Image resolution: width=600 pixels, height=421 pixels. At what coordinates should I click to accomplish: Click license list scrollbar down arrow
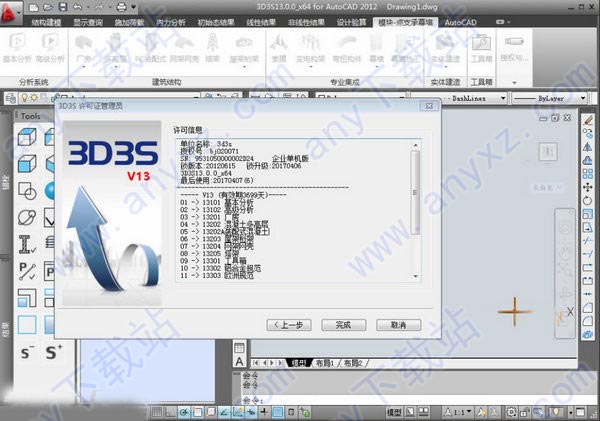(416, 276)
